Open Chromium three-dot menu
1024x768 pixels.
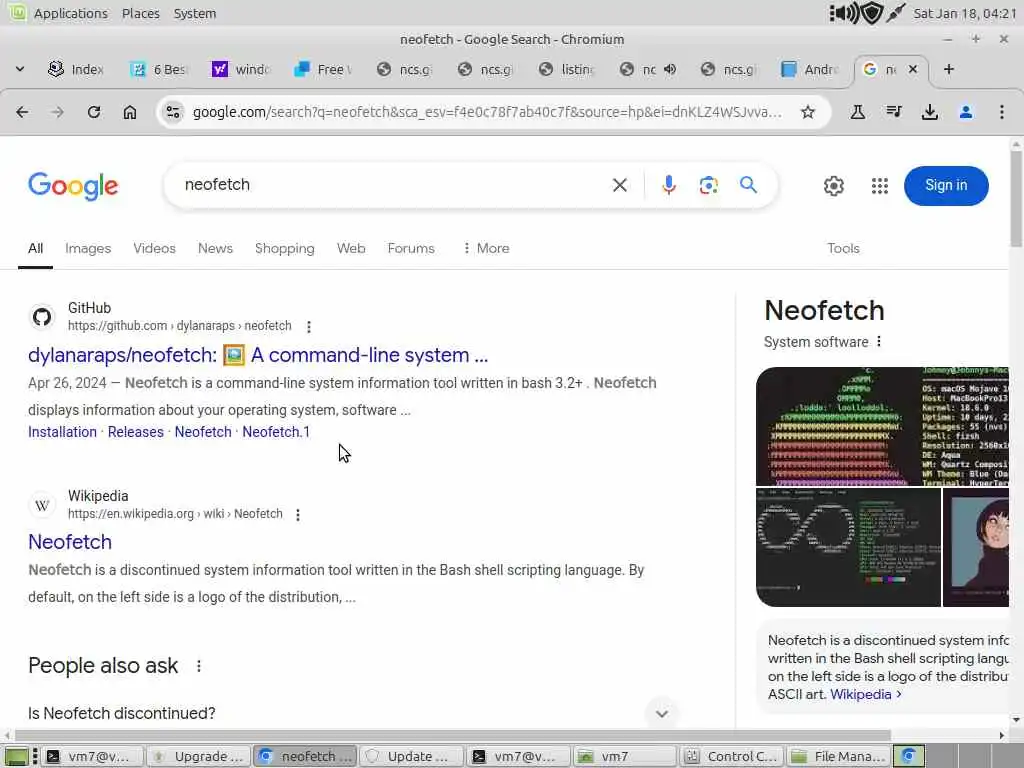tap(1002, 112)
